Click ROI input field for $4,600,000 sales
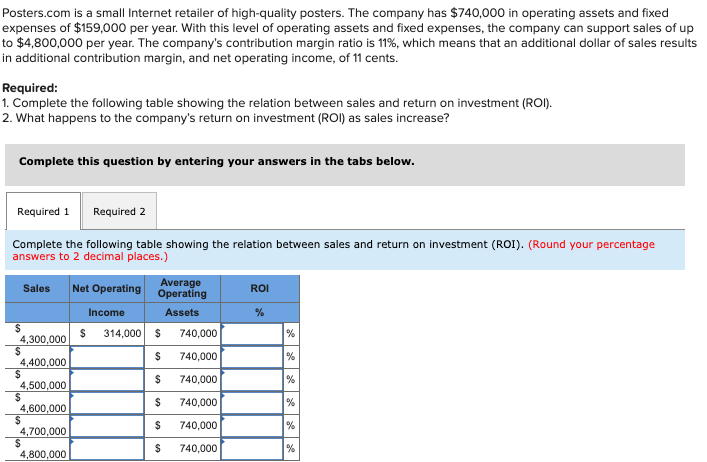Image resolution: width=707 pixels, height=462 pixels. [252, 403]
